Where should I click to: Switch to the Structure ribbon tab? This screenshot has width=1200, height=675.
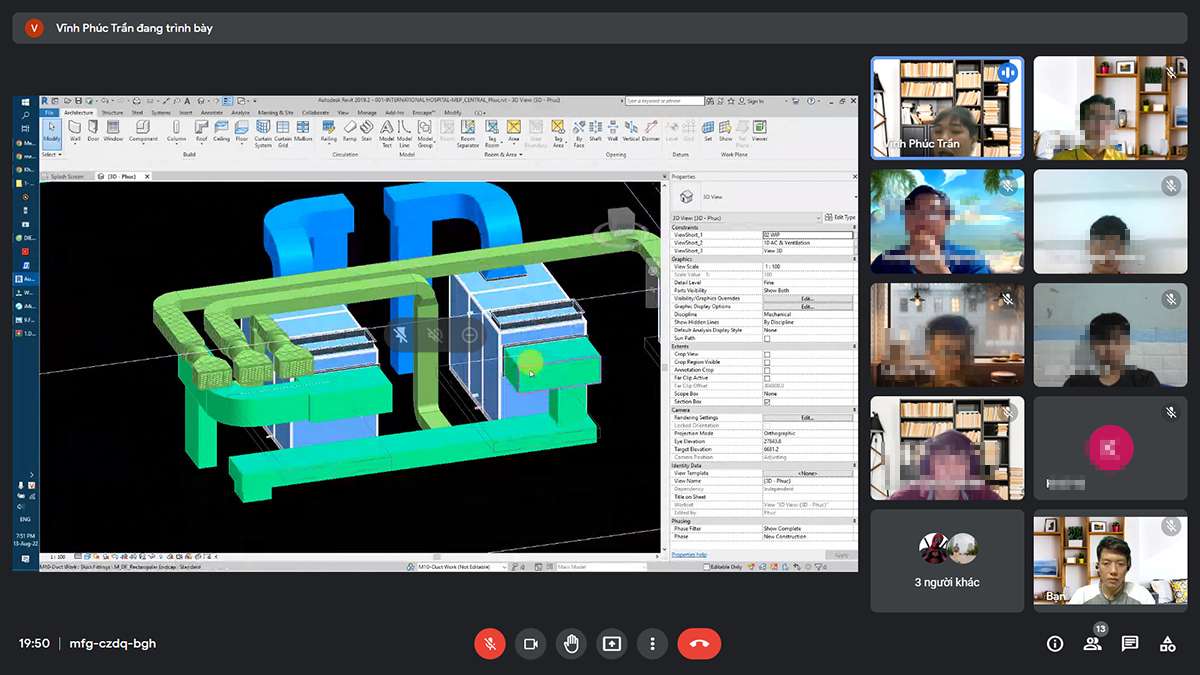pos(112,113)
